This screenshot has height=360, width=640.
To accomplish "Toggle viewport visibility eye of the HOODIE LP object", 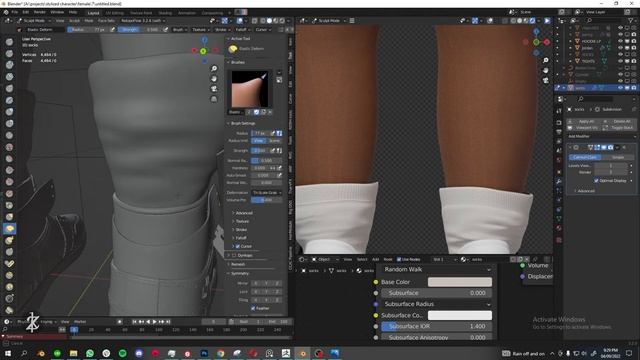I will tap(620, 41).
